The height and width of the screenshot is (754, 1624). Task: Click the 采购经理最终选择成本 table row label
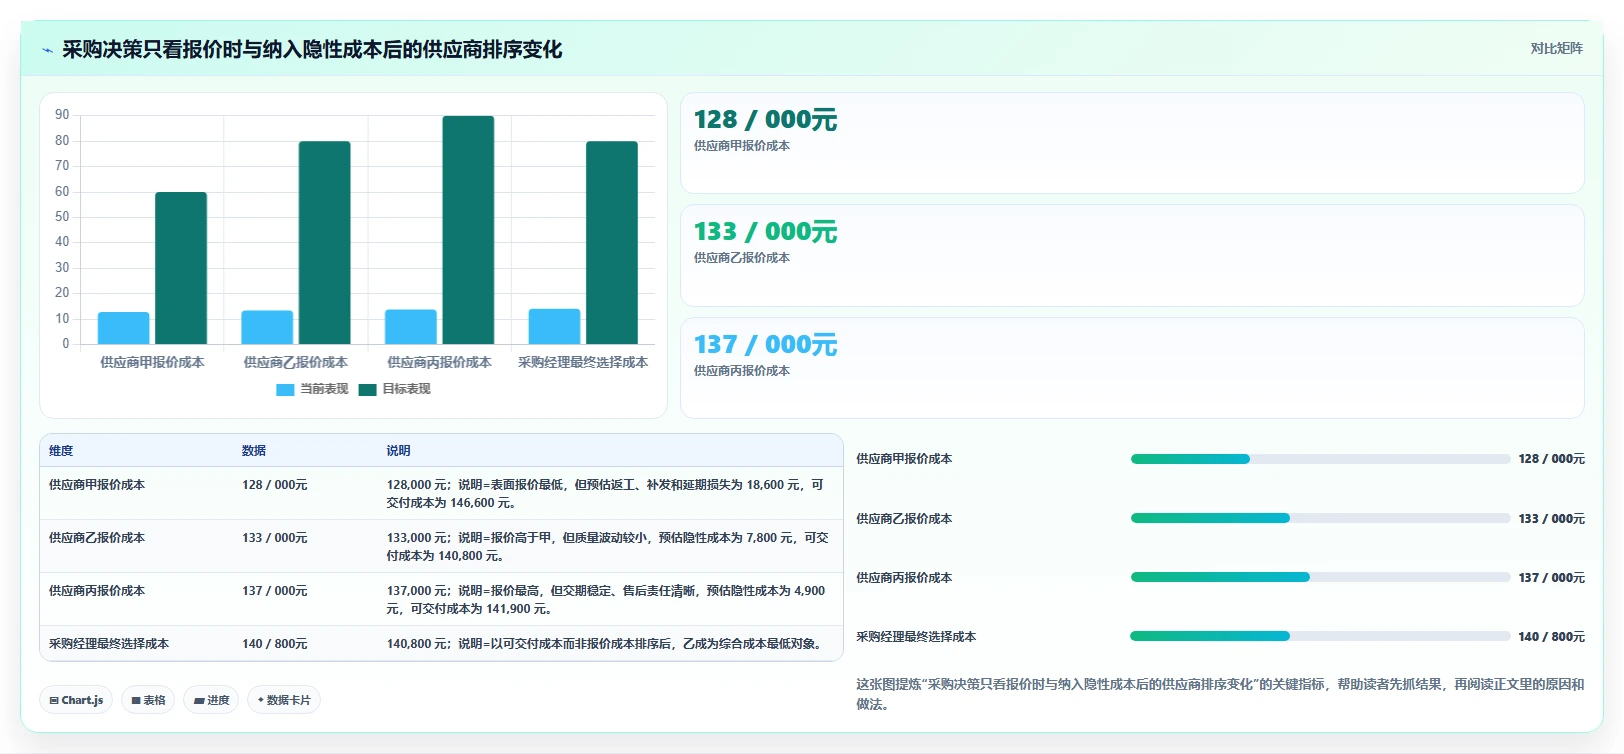(109, 644)
